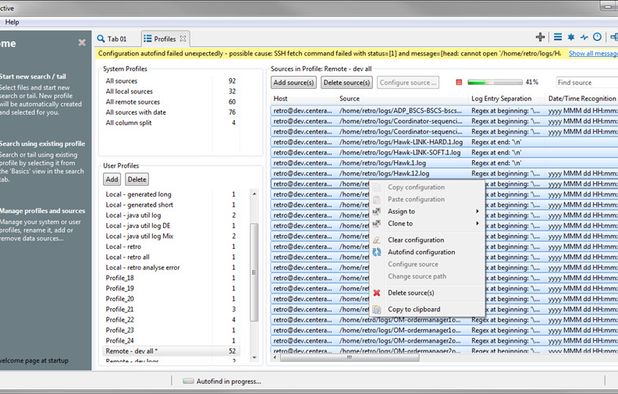Close the Profiles tab via its X icon

[183, 39]
